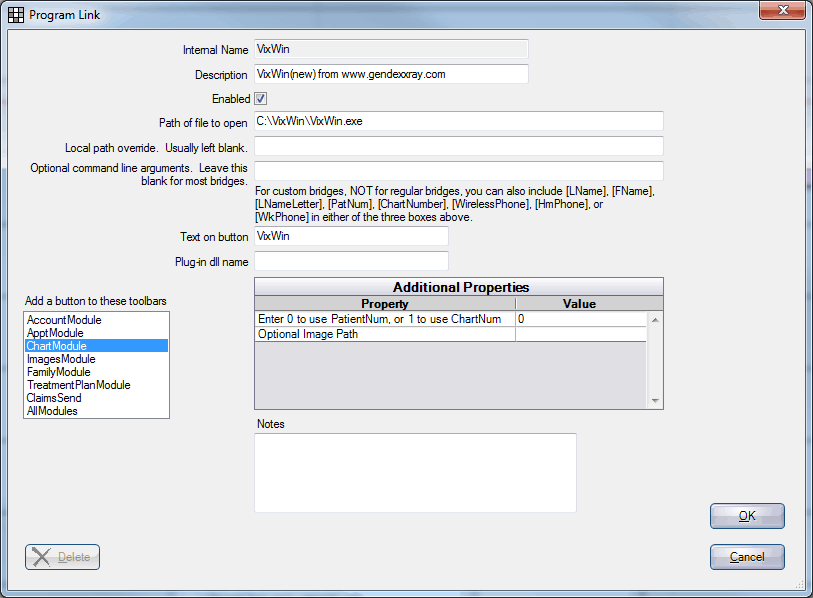Click the Additional Properties title bar
This screenshot has width=813, height=598.
coord(459,287)
